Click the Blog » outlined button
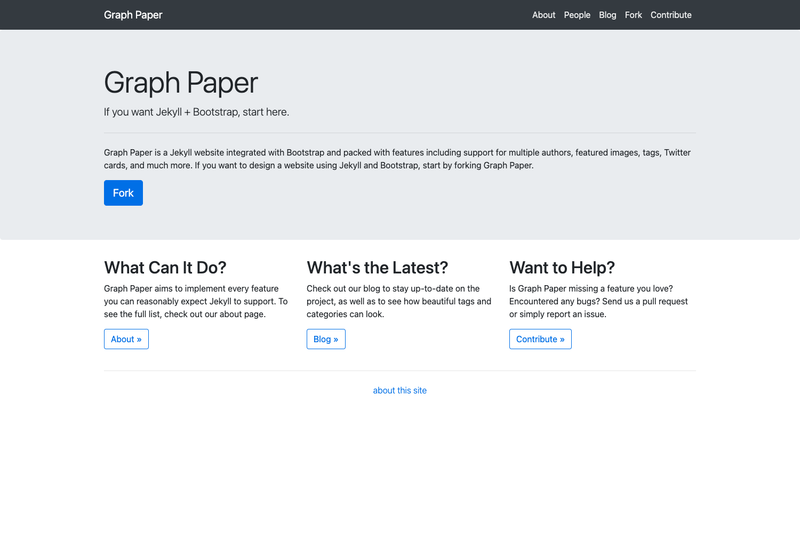The width and height of the screenshot is (800, 533). (x=326, y=339)
